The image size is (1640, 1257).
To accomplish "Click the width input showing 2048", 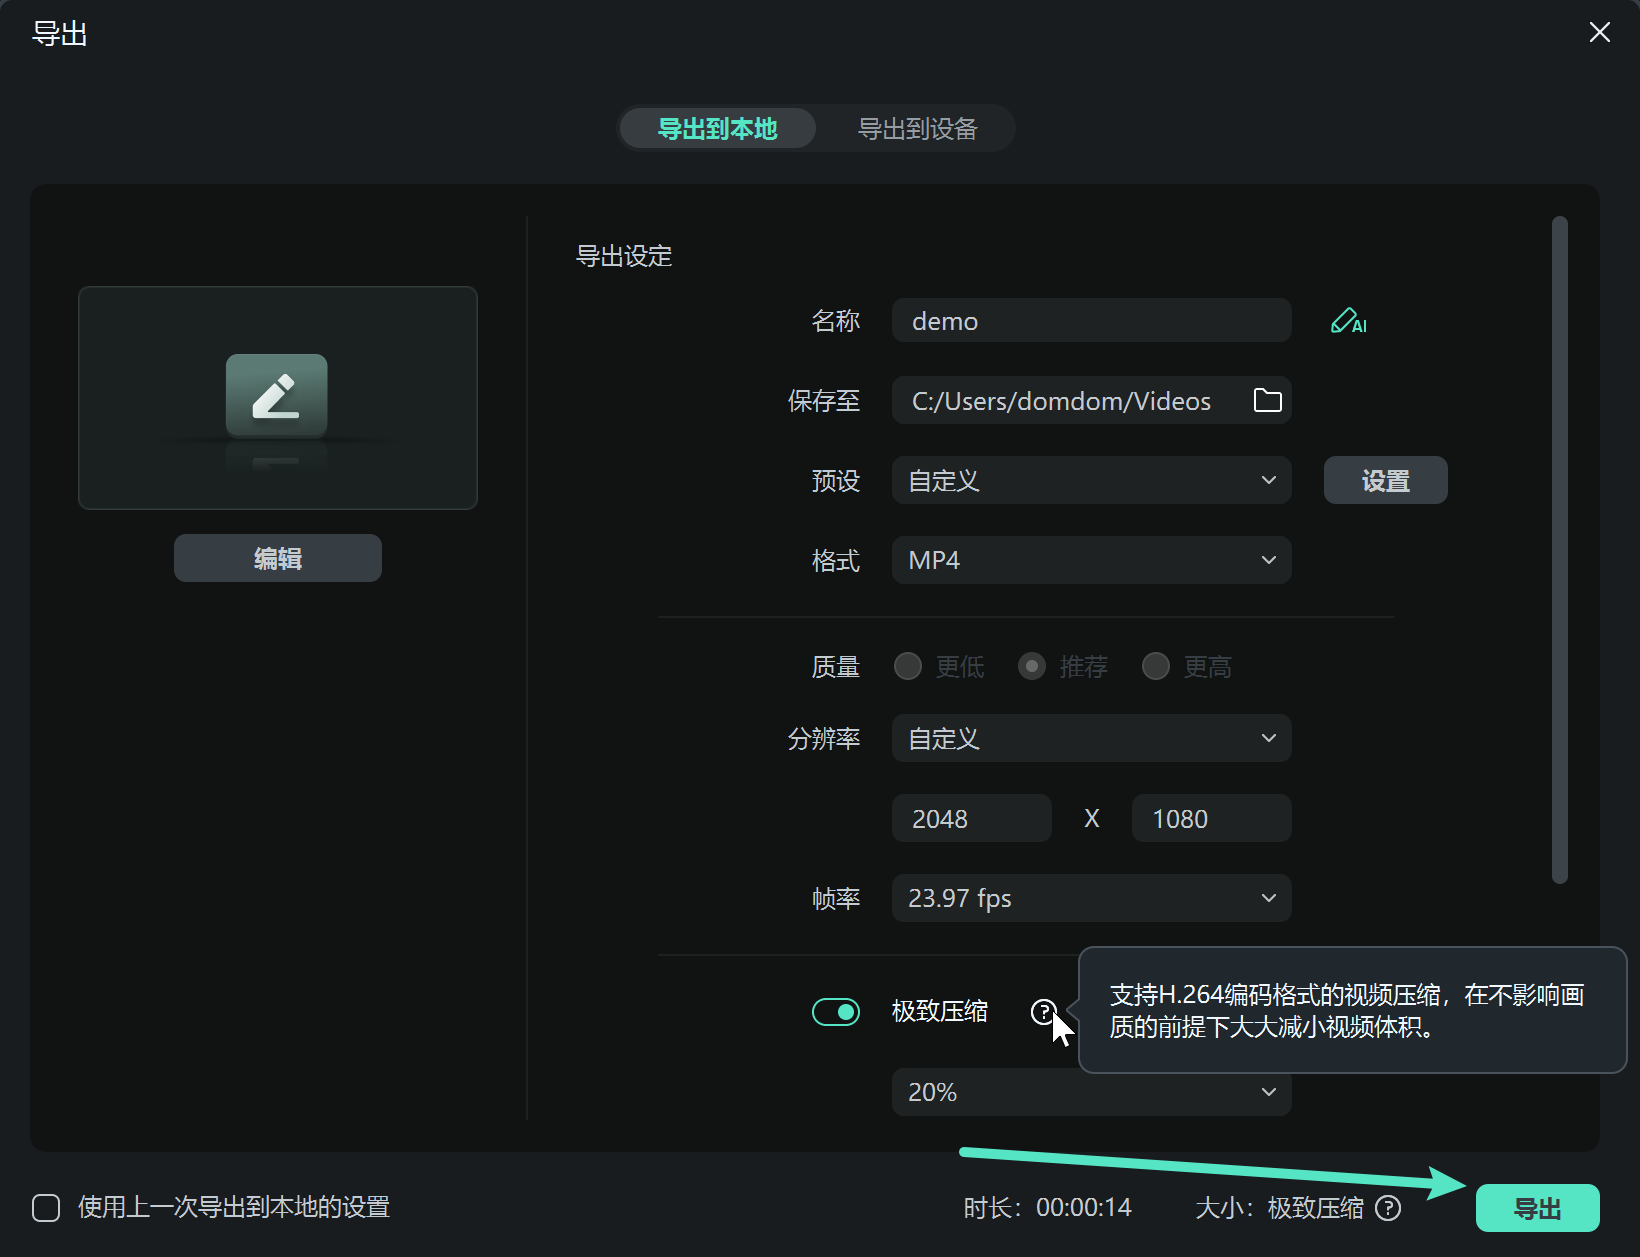I will (x=970, y=818).
